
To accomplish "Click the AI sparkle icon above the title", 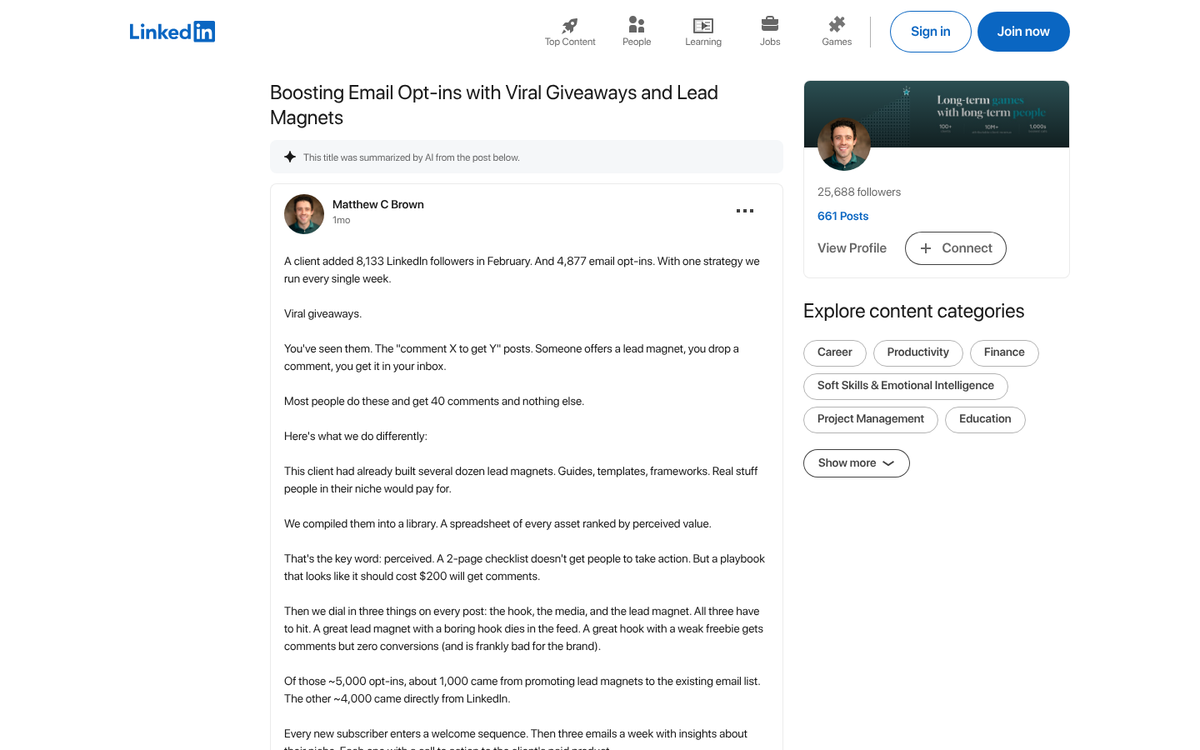I will pos(289,156).
